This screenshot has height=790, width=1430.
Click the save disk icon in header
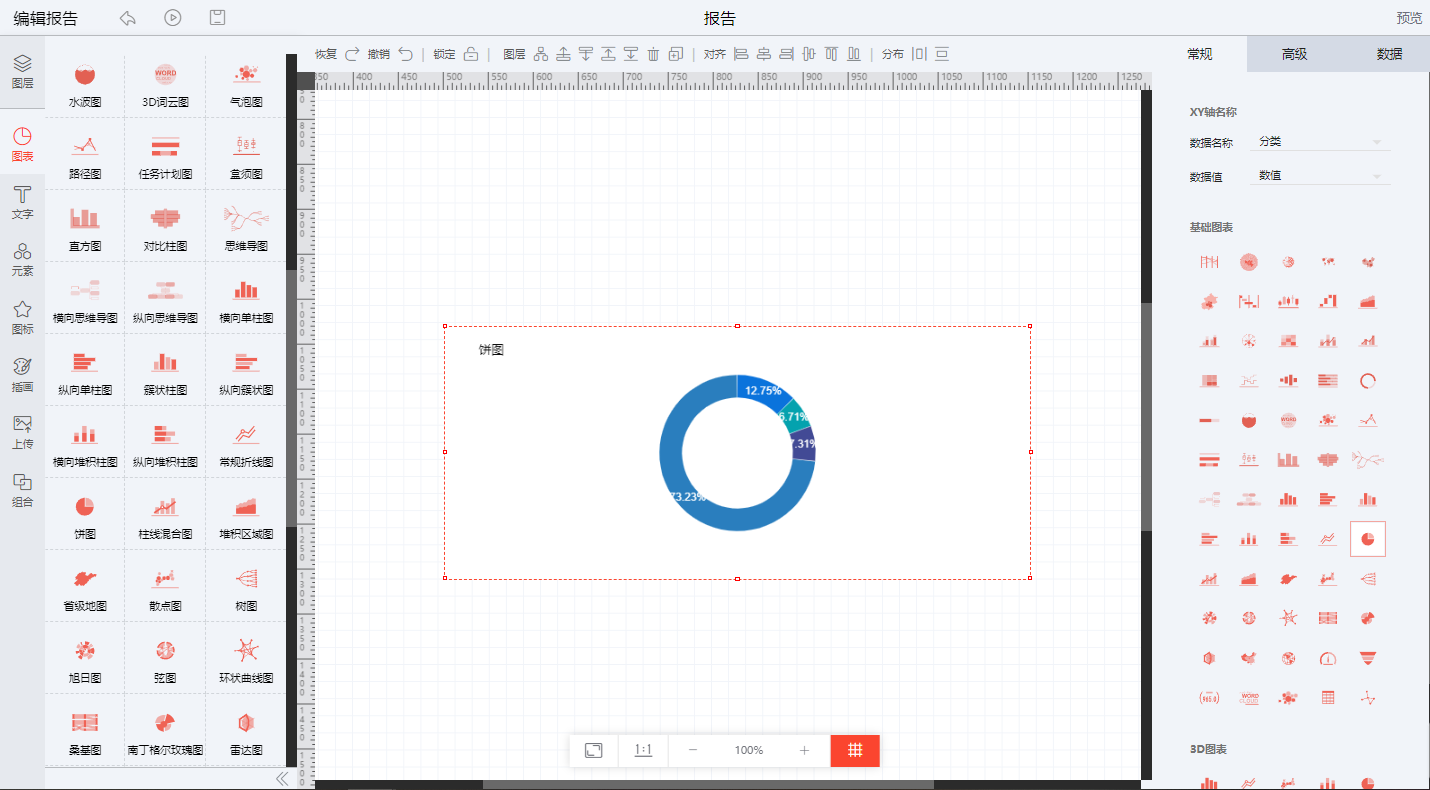pos(218,17)
